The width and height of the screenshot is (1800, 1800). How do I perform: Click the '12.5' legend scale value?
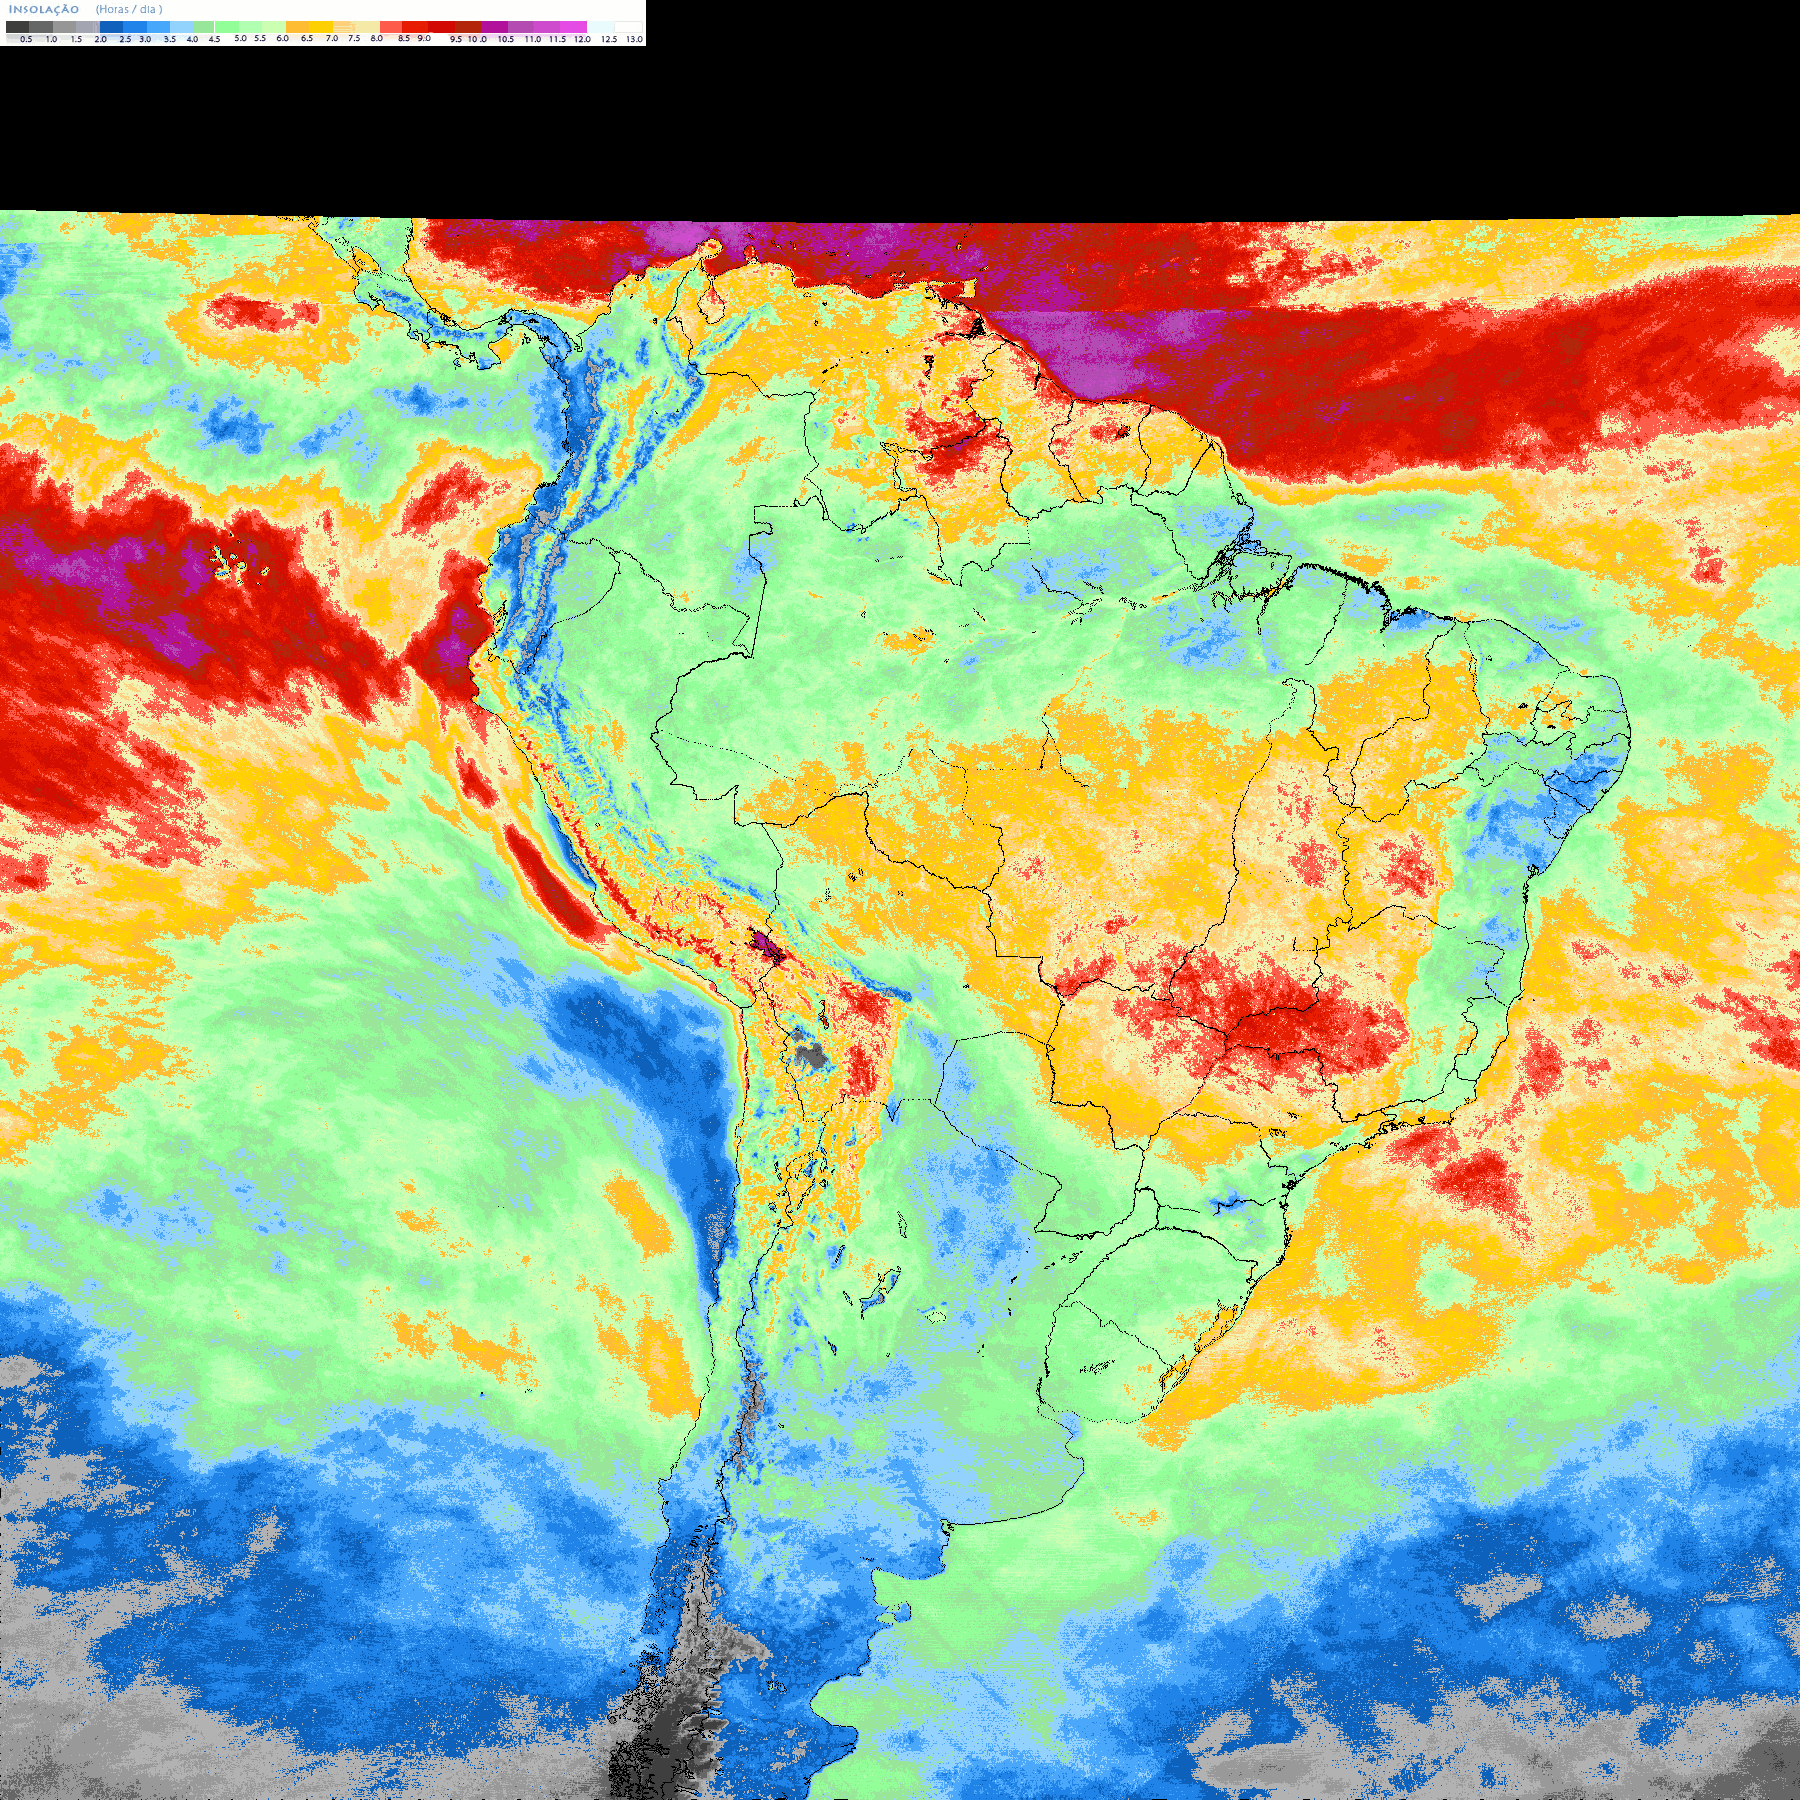[x=609, y=39]
